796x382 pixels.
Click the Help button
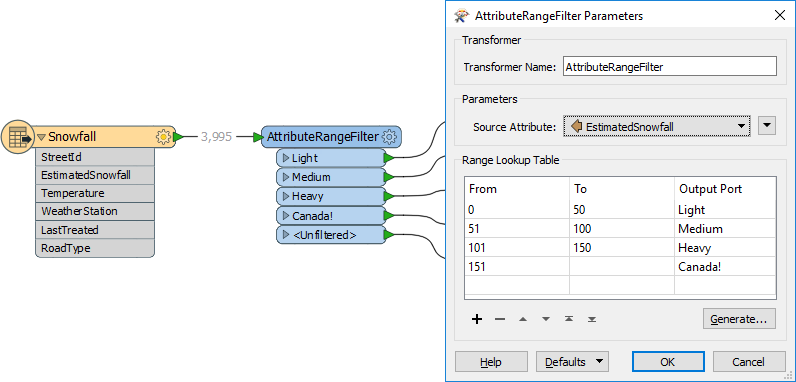(491, 362)
